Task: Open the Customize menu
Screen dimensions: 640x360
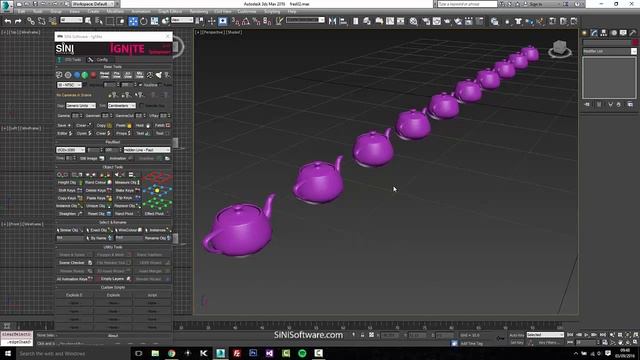Action: point(247,12)
